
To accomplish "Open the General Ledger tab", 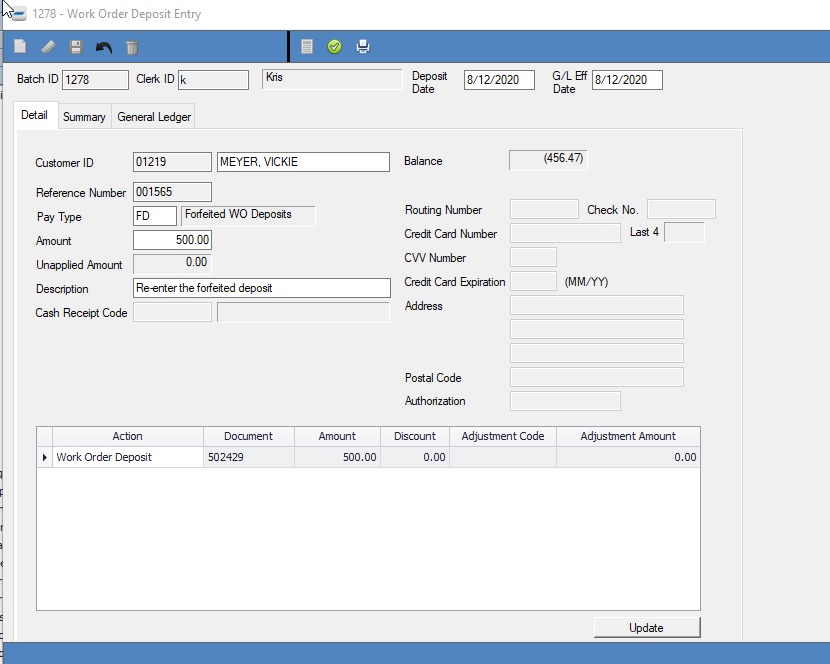I will click(154, 117).
